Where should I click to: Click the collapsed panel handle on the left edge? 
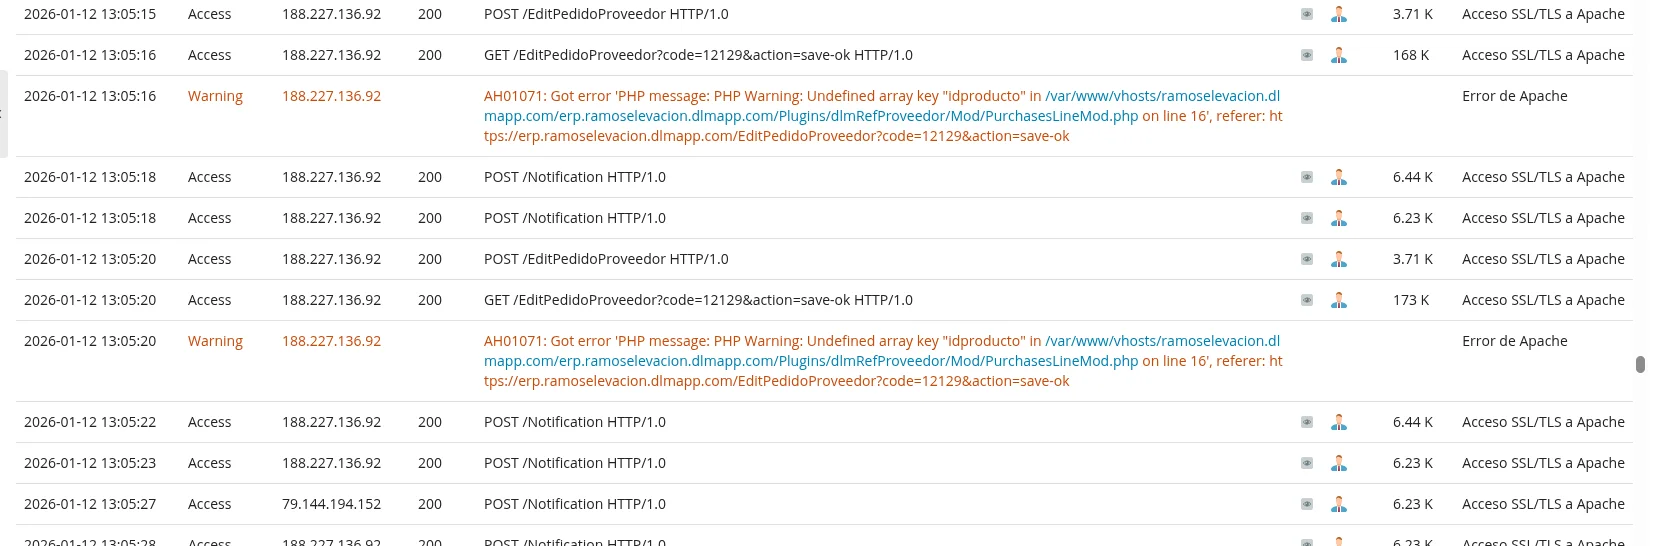(3, 114)
